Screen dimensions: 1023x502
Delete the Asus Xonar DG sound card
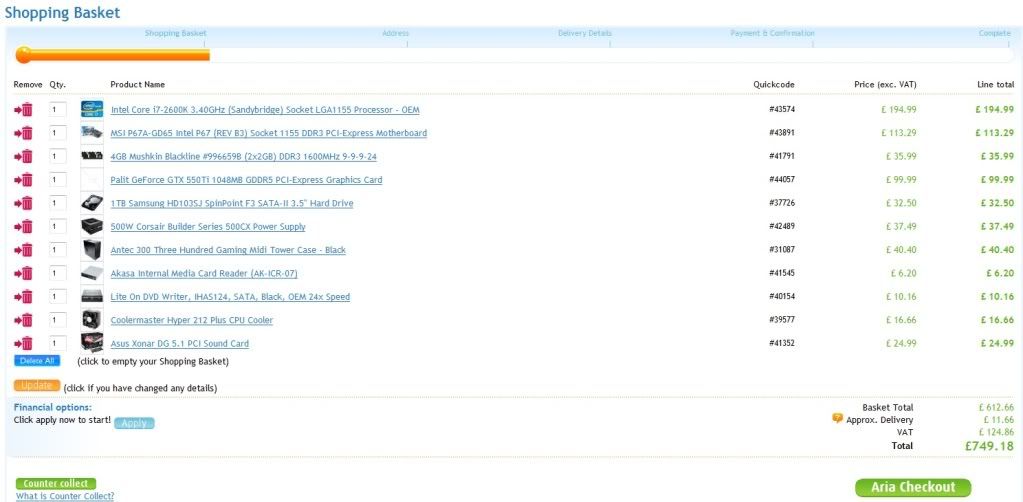point(25,344)
